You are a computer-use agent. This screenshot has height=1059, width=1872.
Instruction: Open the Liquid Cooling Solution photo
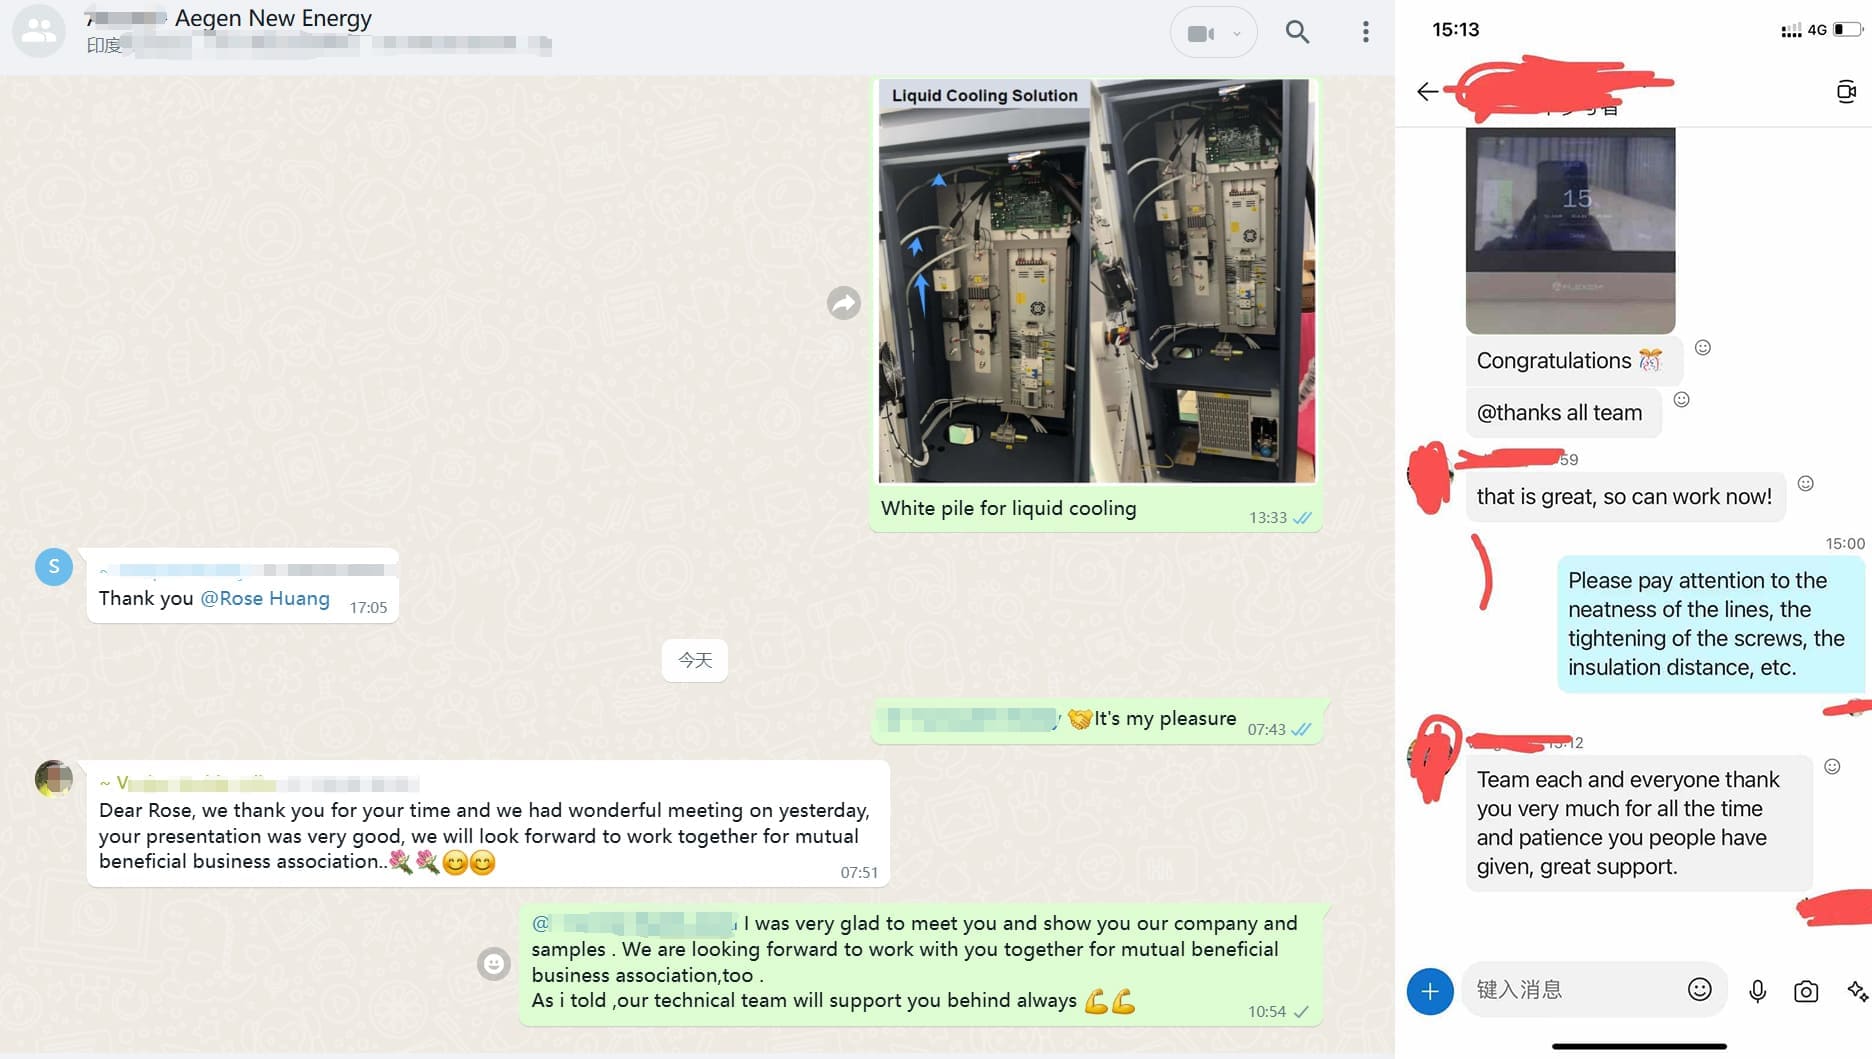[1096, 281]
